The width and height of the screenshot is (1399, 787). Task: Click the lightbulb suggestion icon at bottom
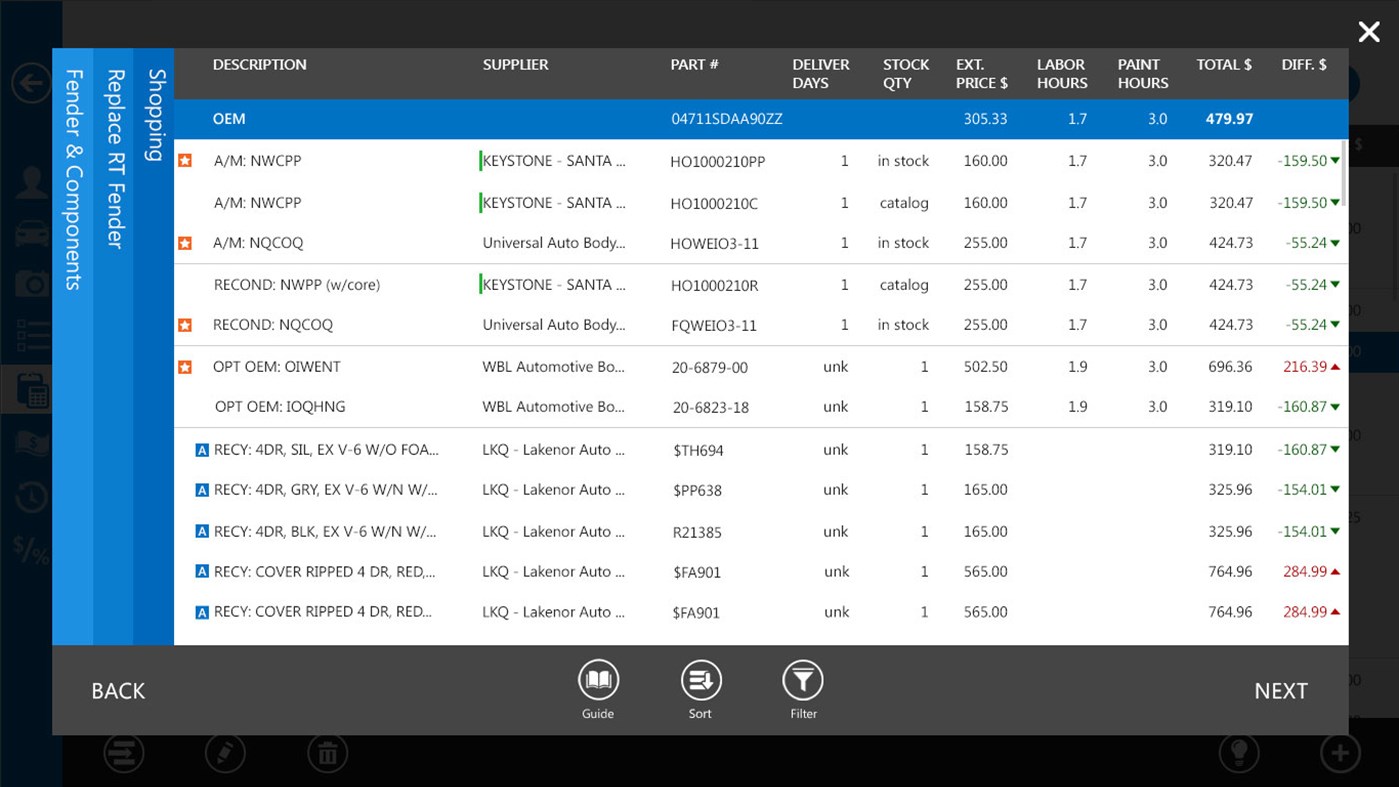(x=1239, y=752)
